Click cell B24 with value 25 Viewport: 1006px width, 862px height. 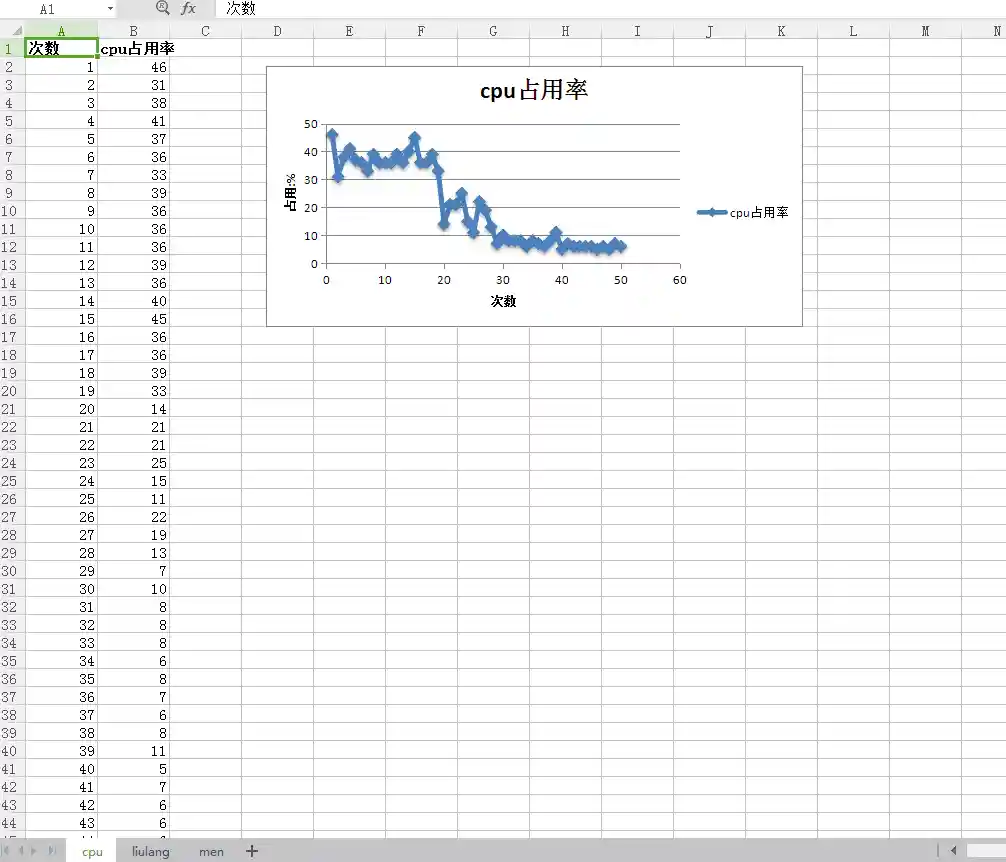[x=133, y=462]
